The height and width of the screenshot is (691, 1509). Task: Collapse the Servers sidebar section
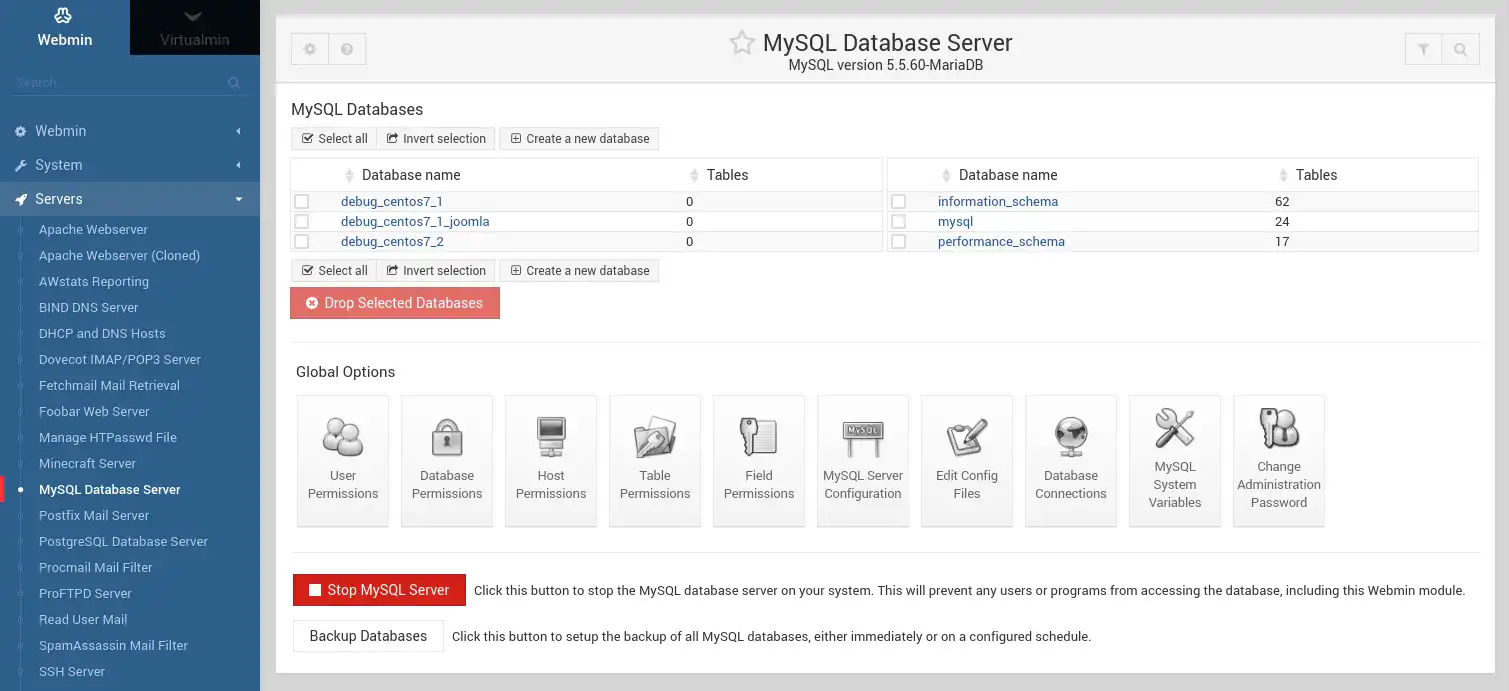[x=130, y=199]
